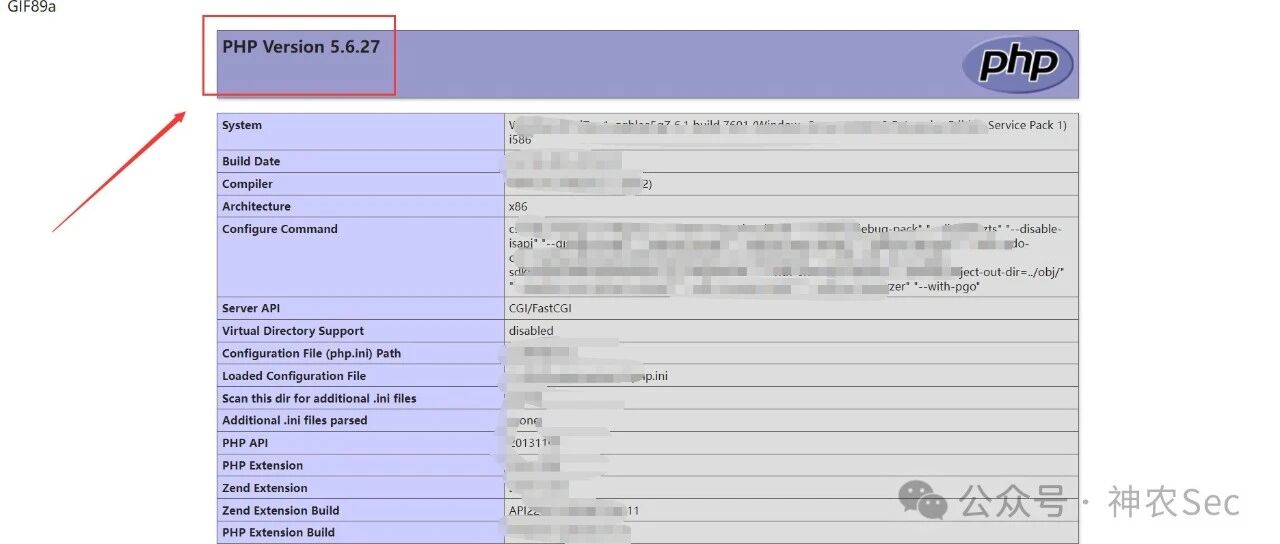Click the Loaded Configuration File label
The width and height of the screenshot is (1280, 544).
tap(294, 376)
